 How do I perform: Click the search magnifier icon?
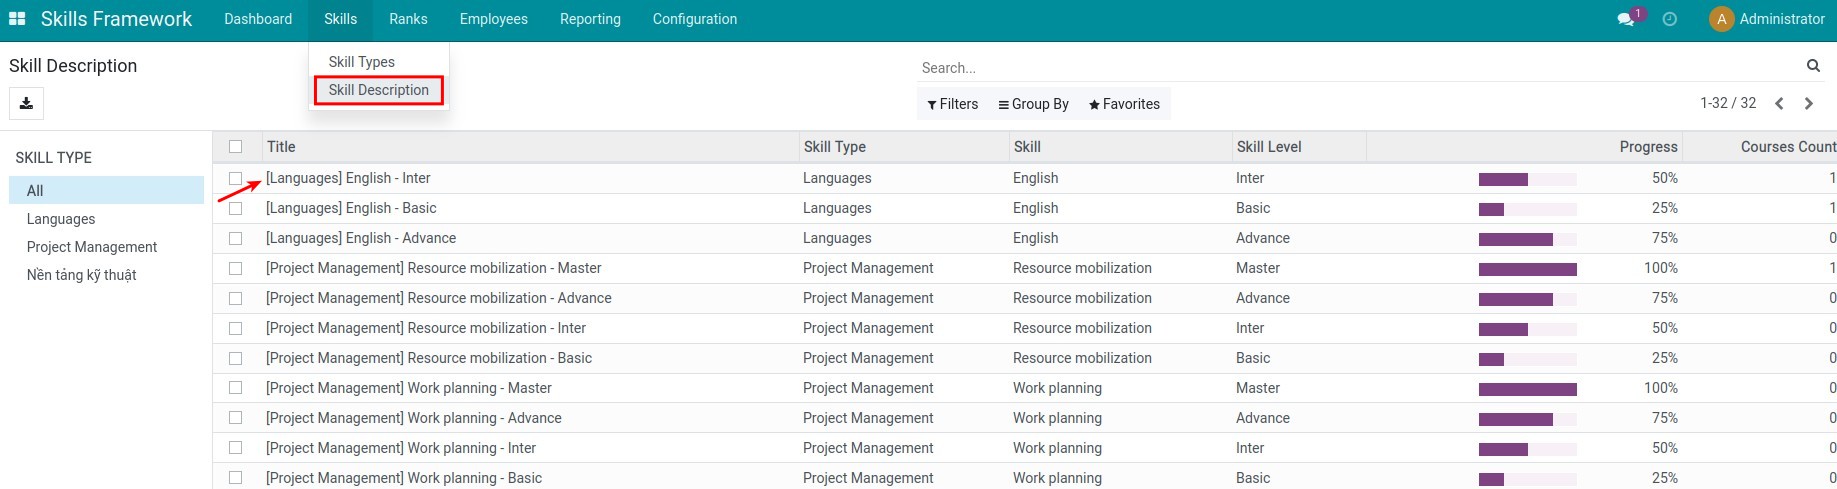pos(1813,66)
